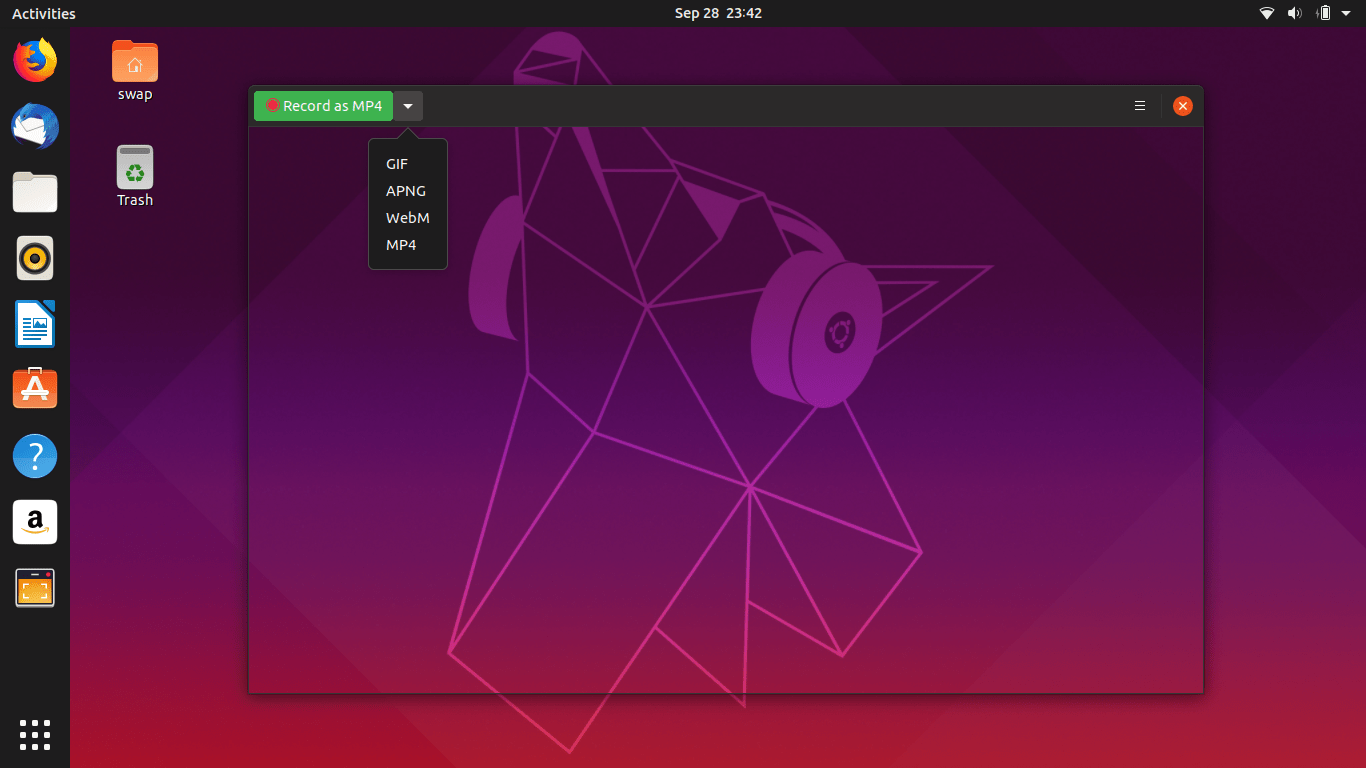Open the Activities overview

click(x=44, y=13)
